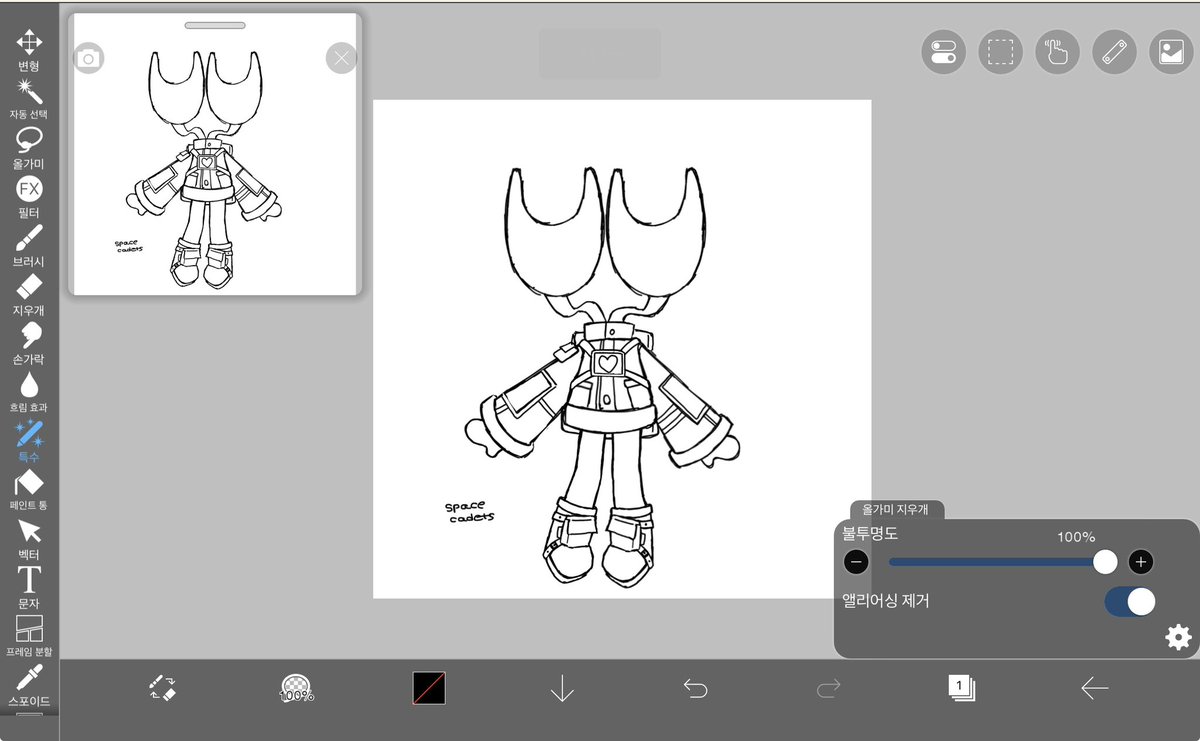Click the camera icon on reference window
This screenshot has height=741, width=1200.
tap(89, 59)
